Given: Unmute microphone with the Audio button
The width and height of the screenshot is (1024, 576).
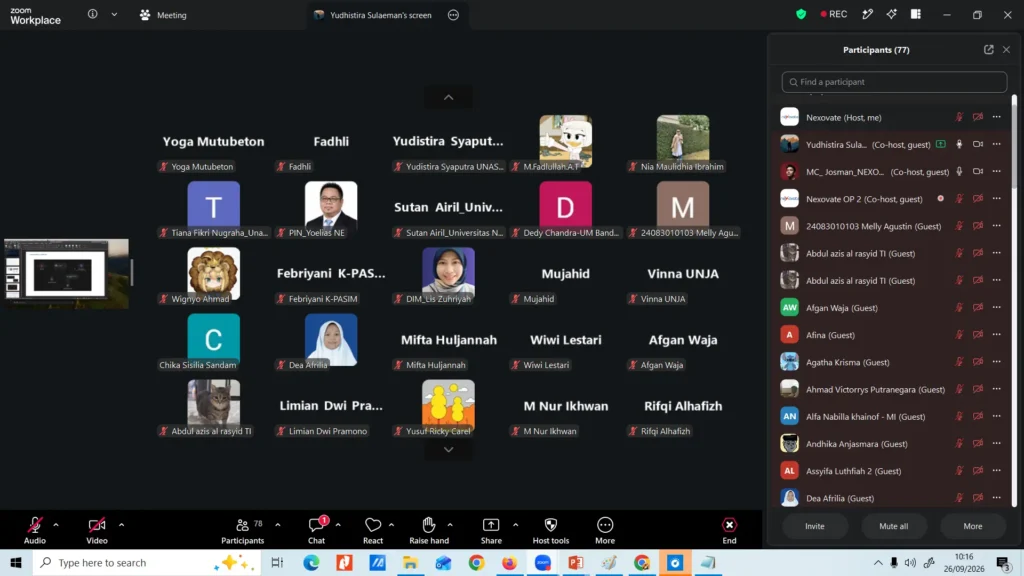Looking at the screenshot, I should point(35,530).
